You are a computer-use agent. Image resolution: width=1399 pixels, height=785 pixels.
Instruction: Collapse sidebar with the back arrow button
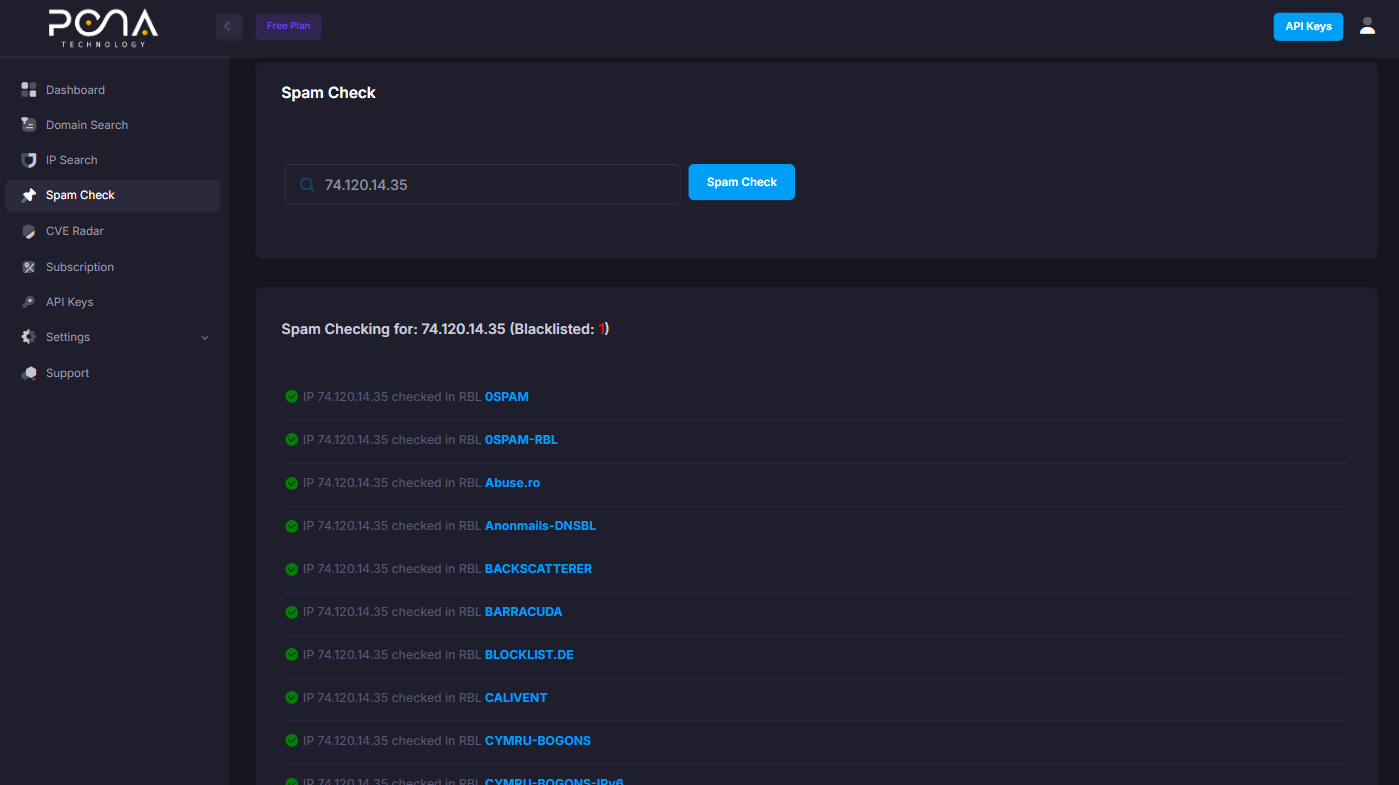coord(229,26)
